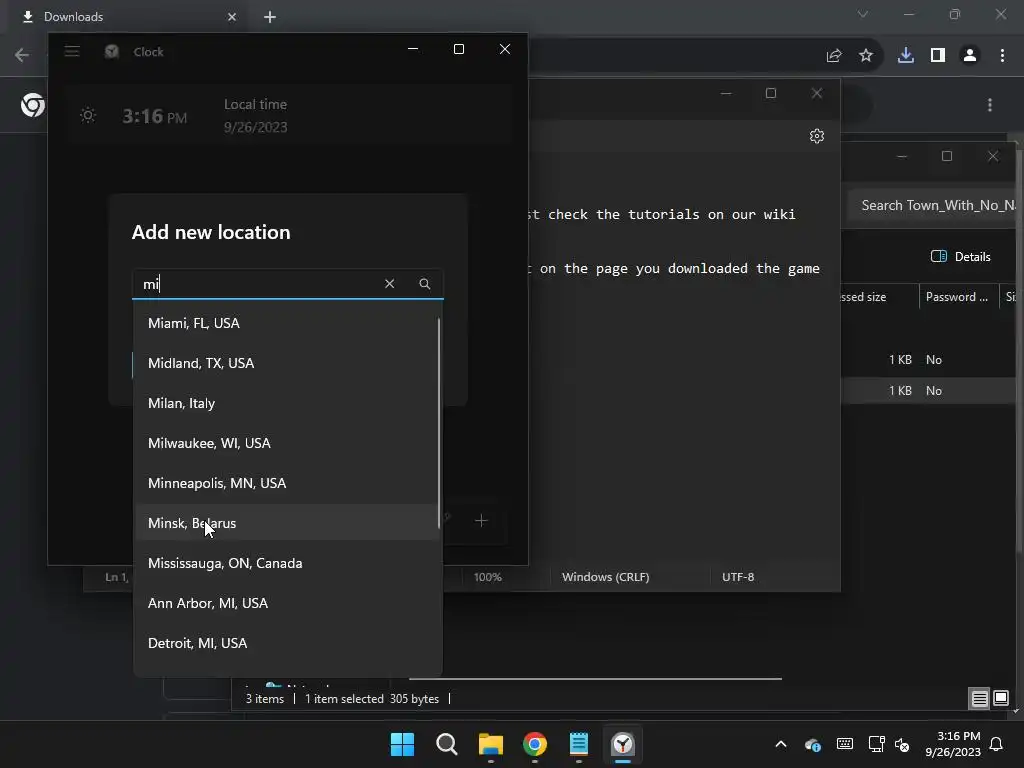Minimize the Clock window
The height and width of the screenshot is (768, 1024).
point(413,49)
